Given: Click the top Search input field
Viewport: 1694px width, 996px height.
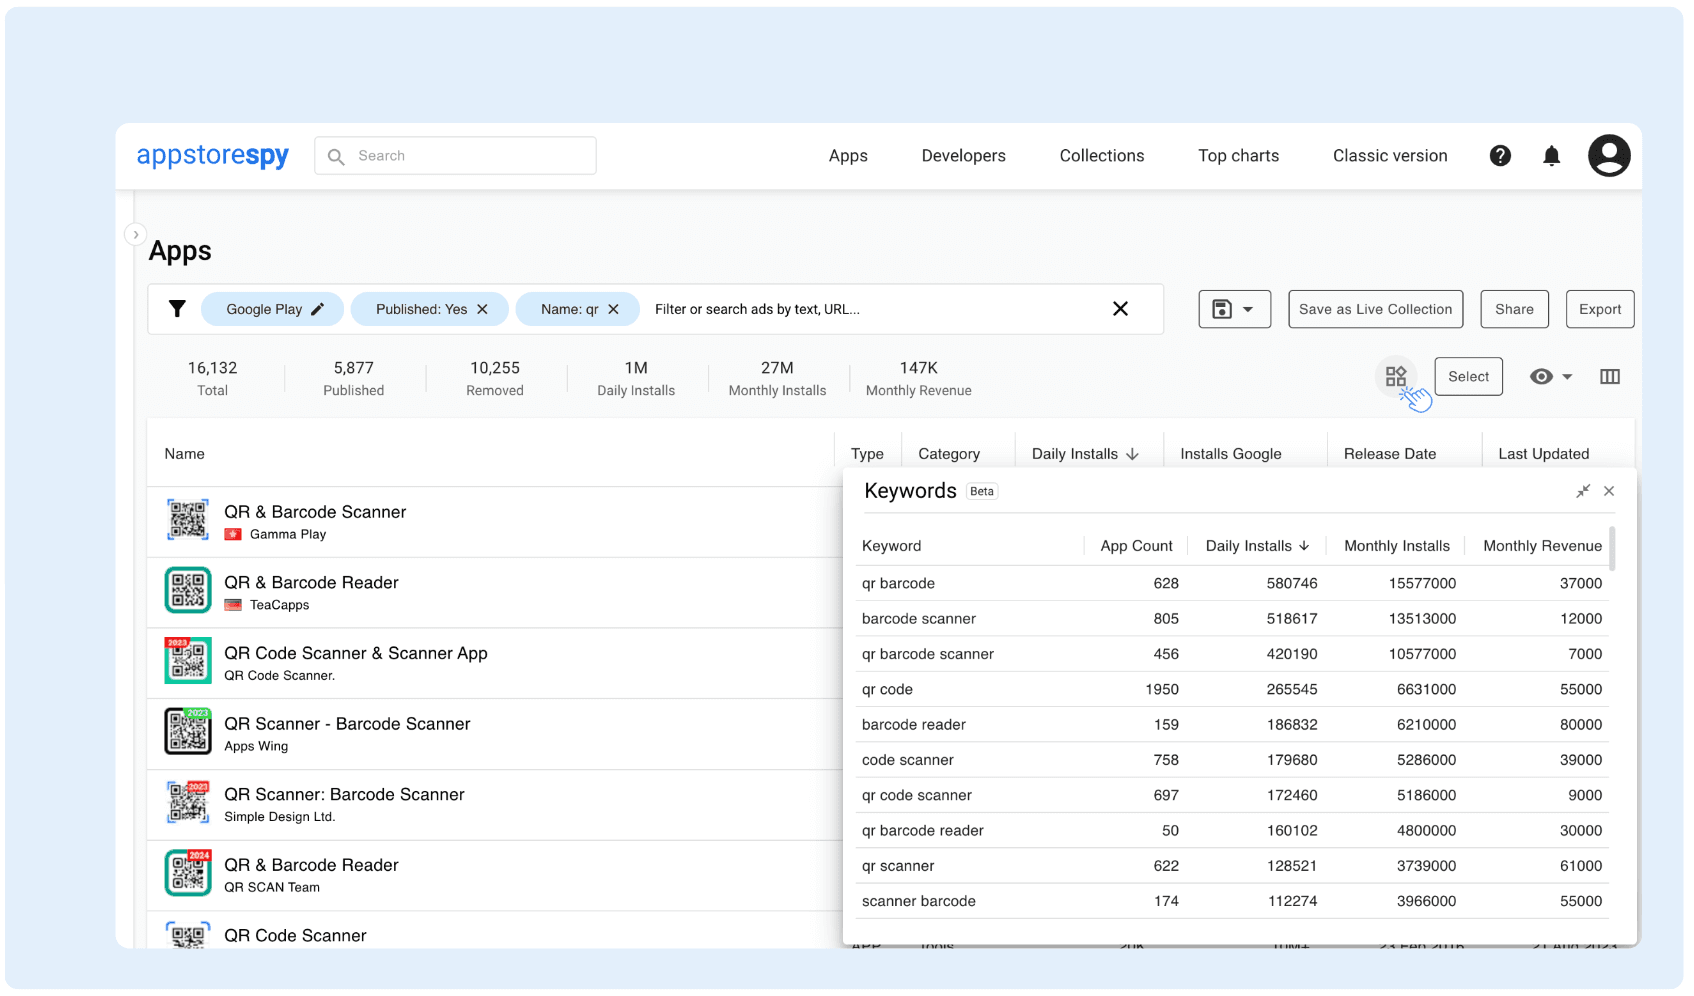Looking at the screenshot, I should [470, 156].
